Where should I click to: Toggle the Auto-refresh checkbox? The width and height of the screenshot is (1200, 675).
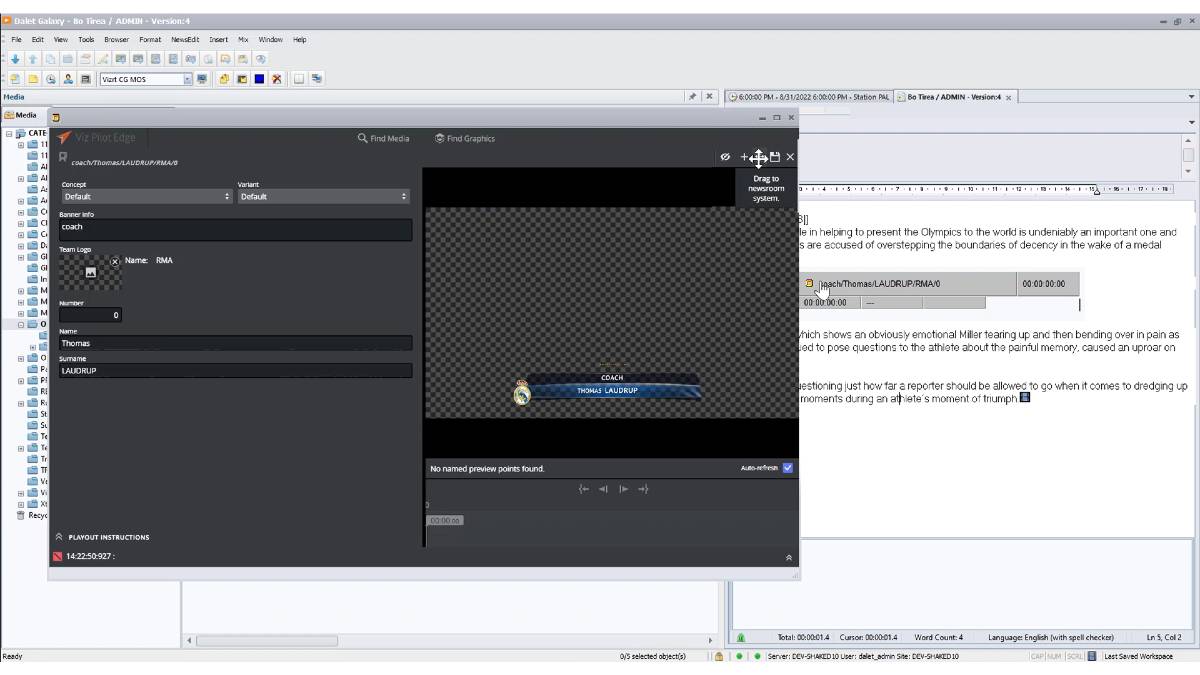click(788, 468)
